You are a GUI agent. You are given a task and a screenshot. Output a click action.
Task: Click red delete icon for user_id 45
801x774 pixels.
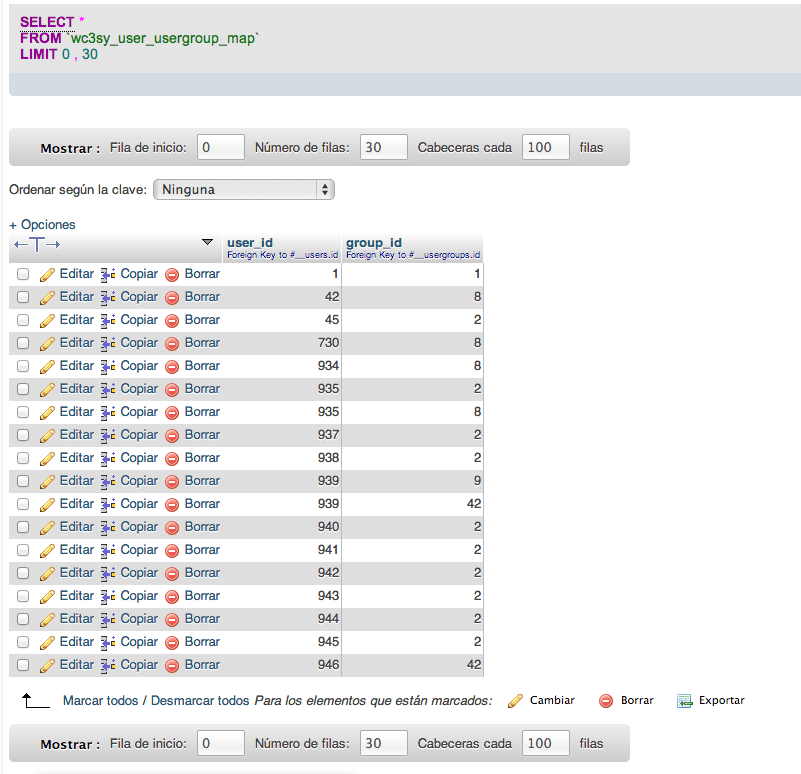tap(172, 320)
